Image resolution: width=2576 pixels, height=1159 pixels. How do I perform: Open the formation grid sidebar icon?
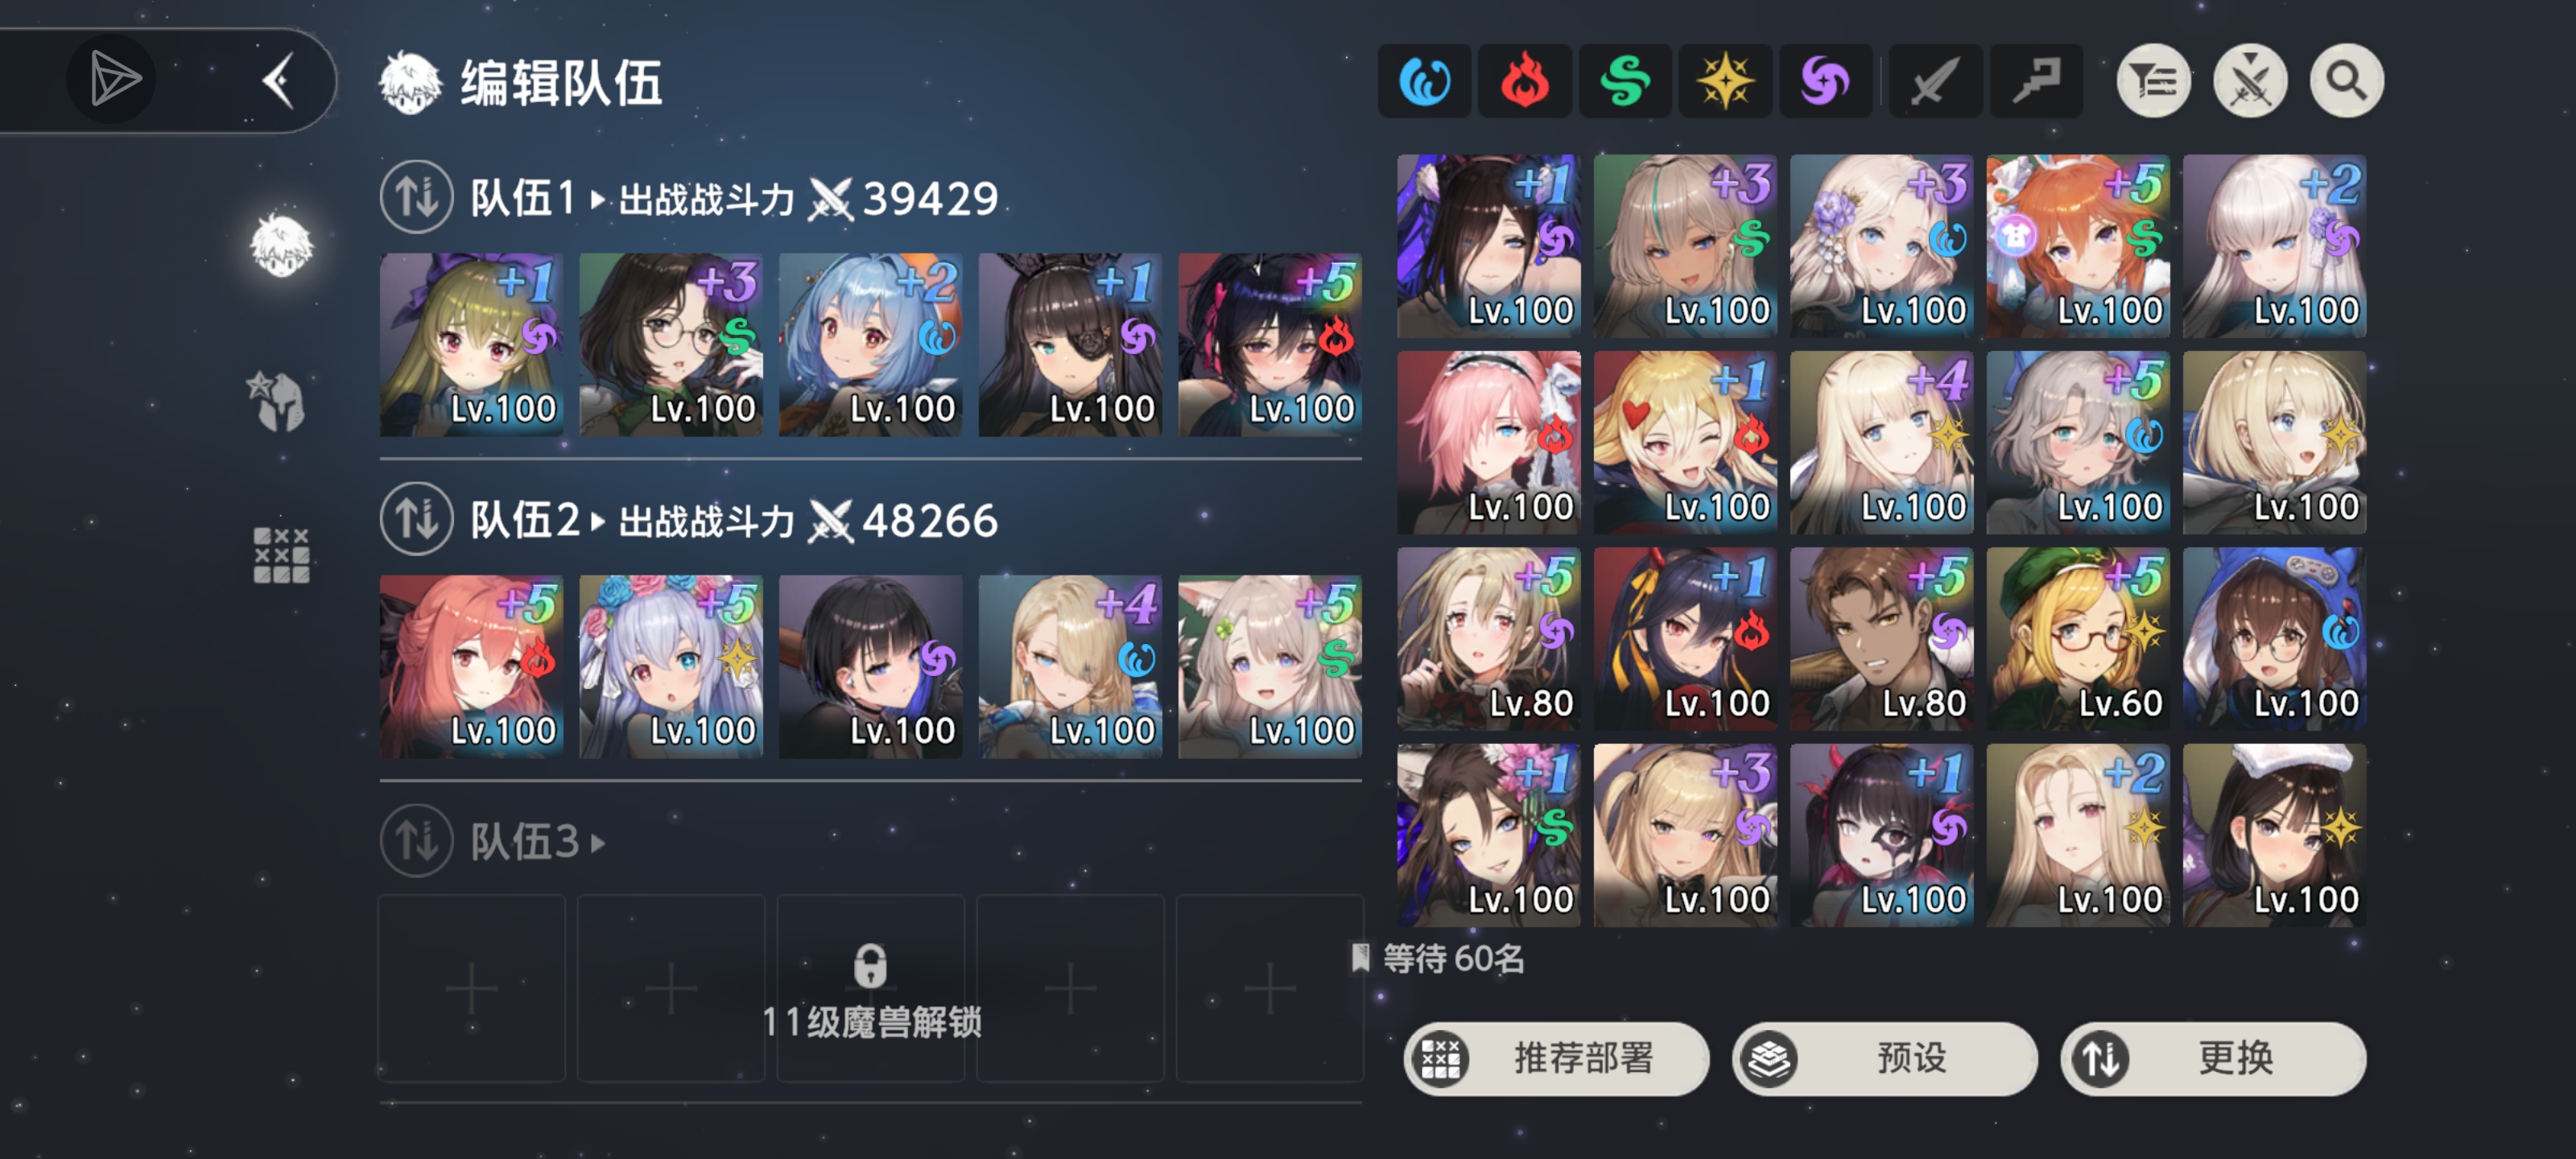[281, 555]
